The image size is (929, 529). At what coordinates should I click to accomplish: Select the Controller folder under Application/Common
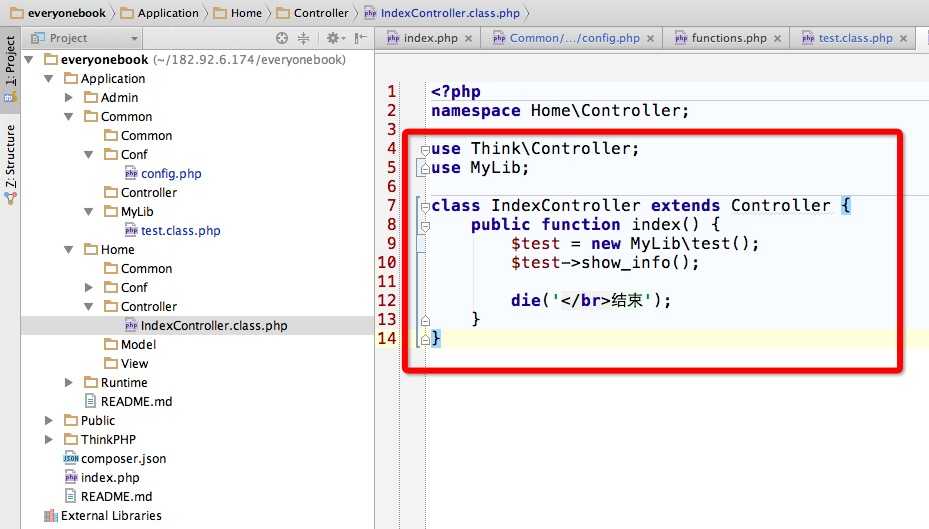click(x=149, y=193)
